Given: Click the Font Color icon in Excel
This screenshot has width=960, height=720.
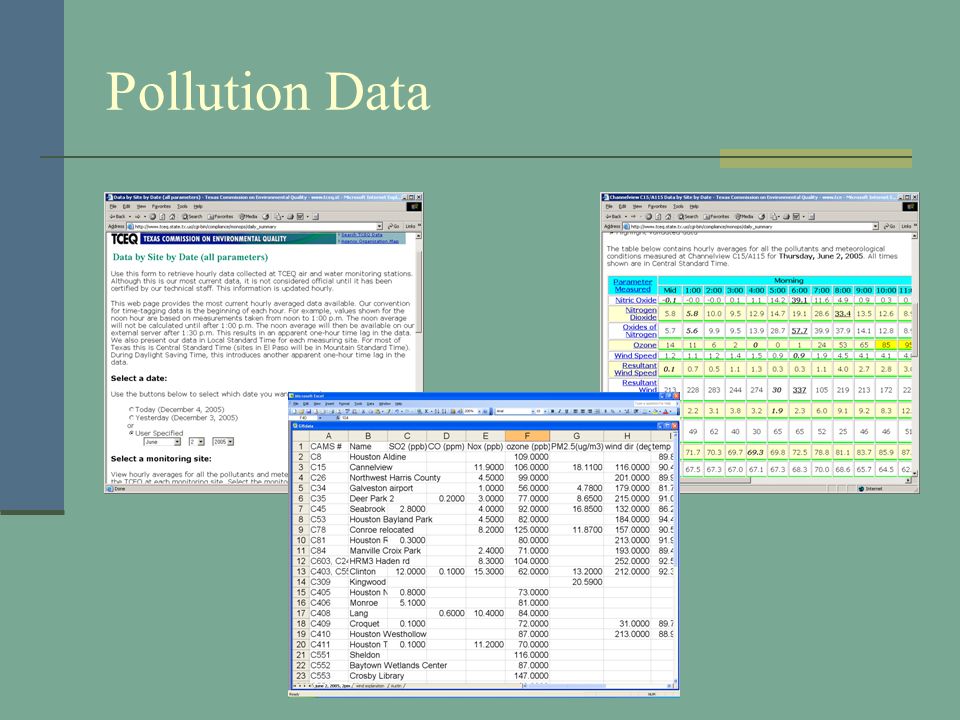Looking at the screenshot, I should point(666,411).
